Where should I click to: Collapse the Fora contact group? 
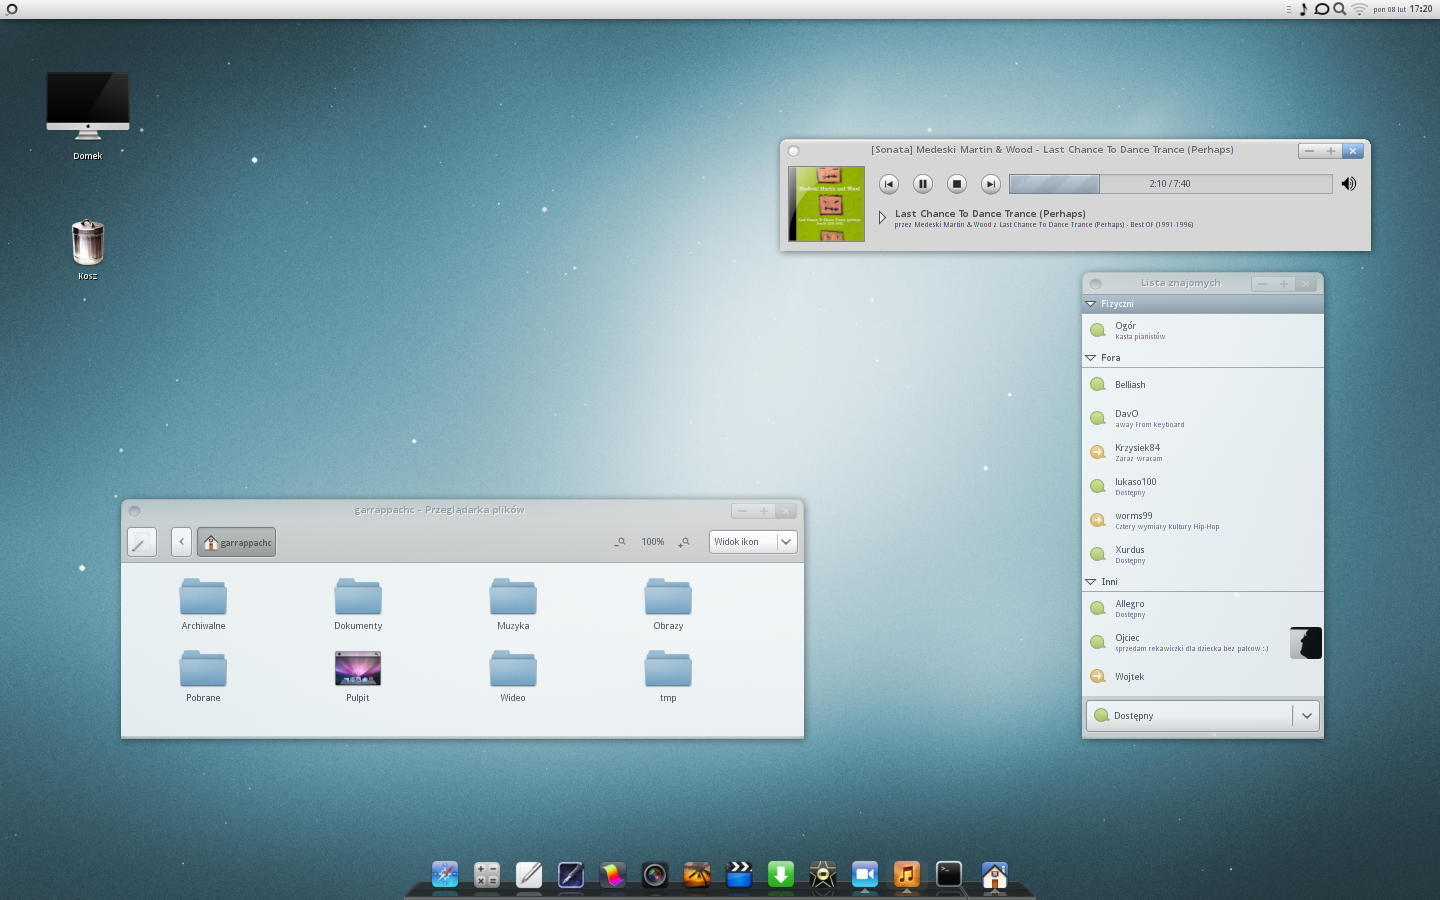(x=1091, y=357)
